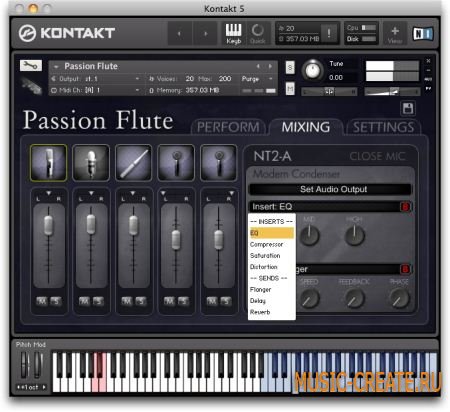Click the SPEED knob
Screen dimensions: 450x412
point(309,298)
